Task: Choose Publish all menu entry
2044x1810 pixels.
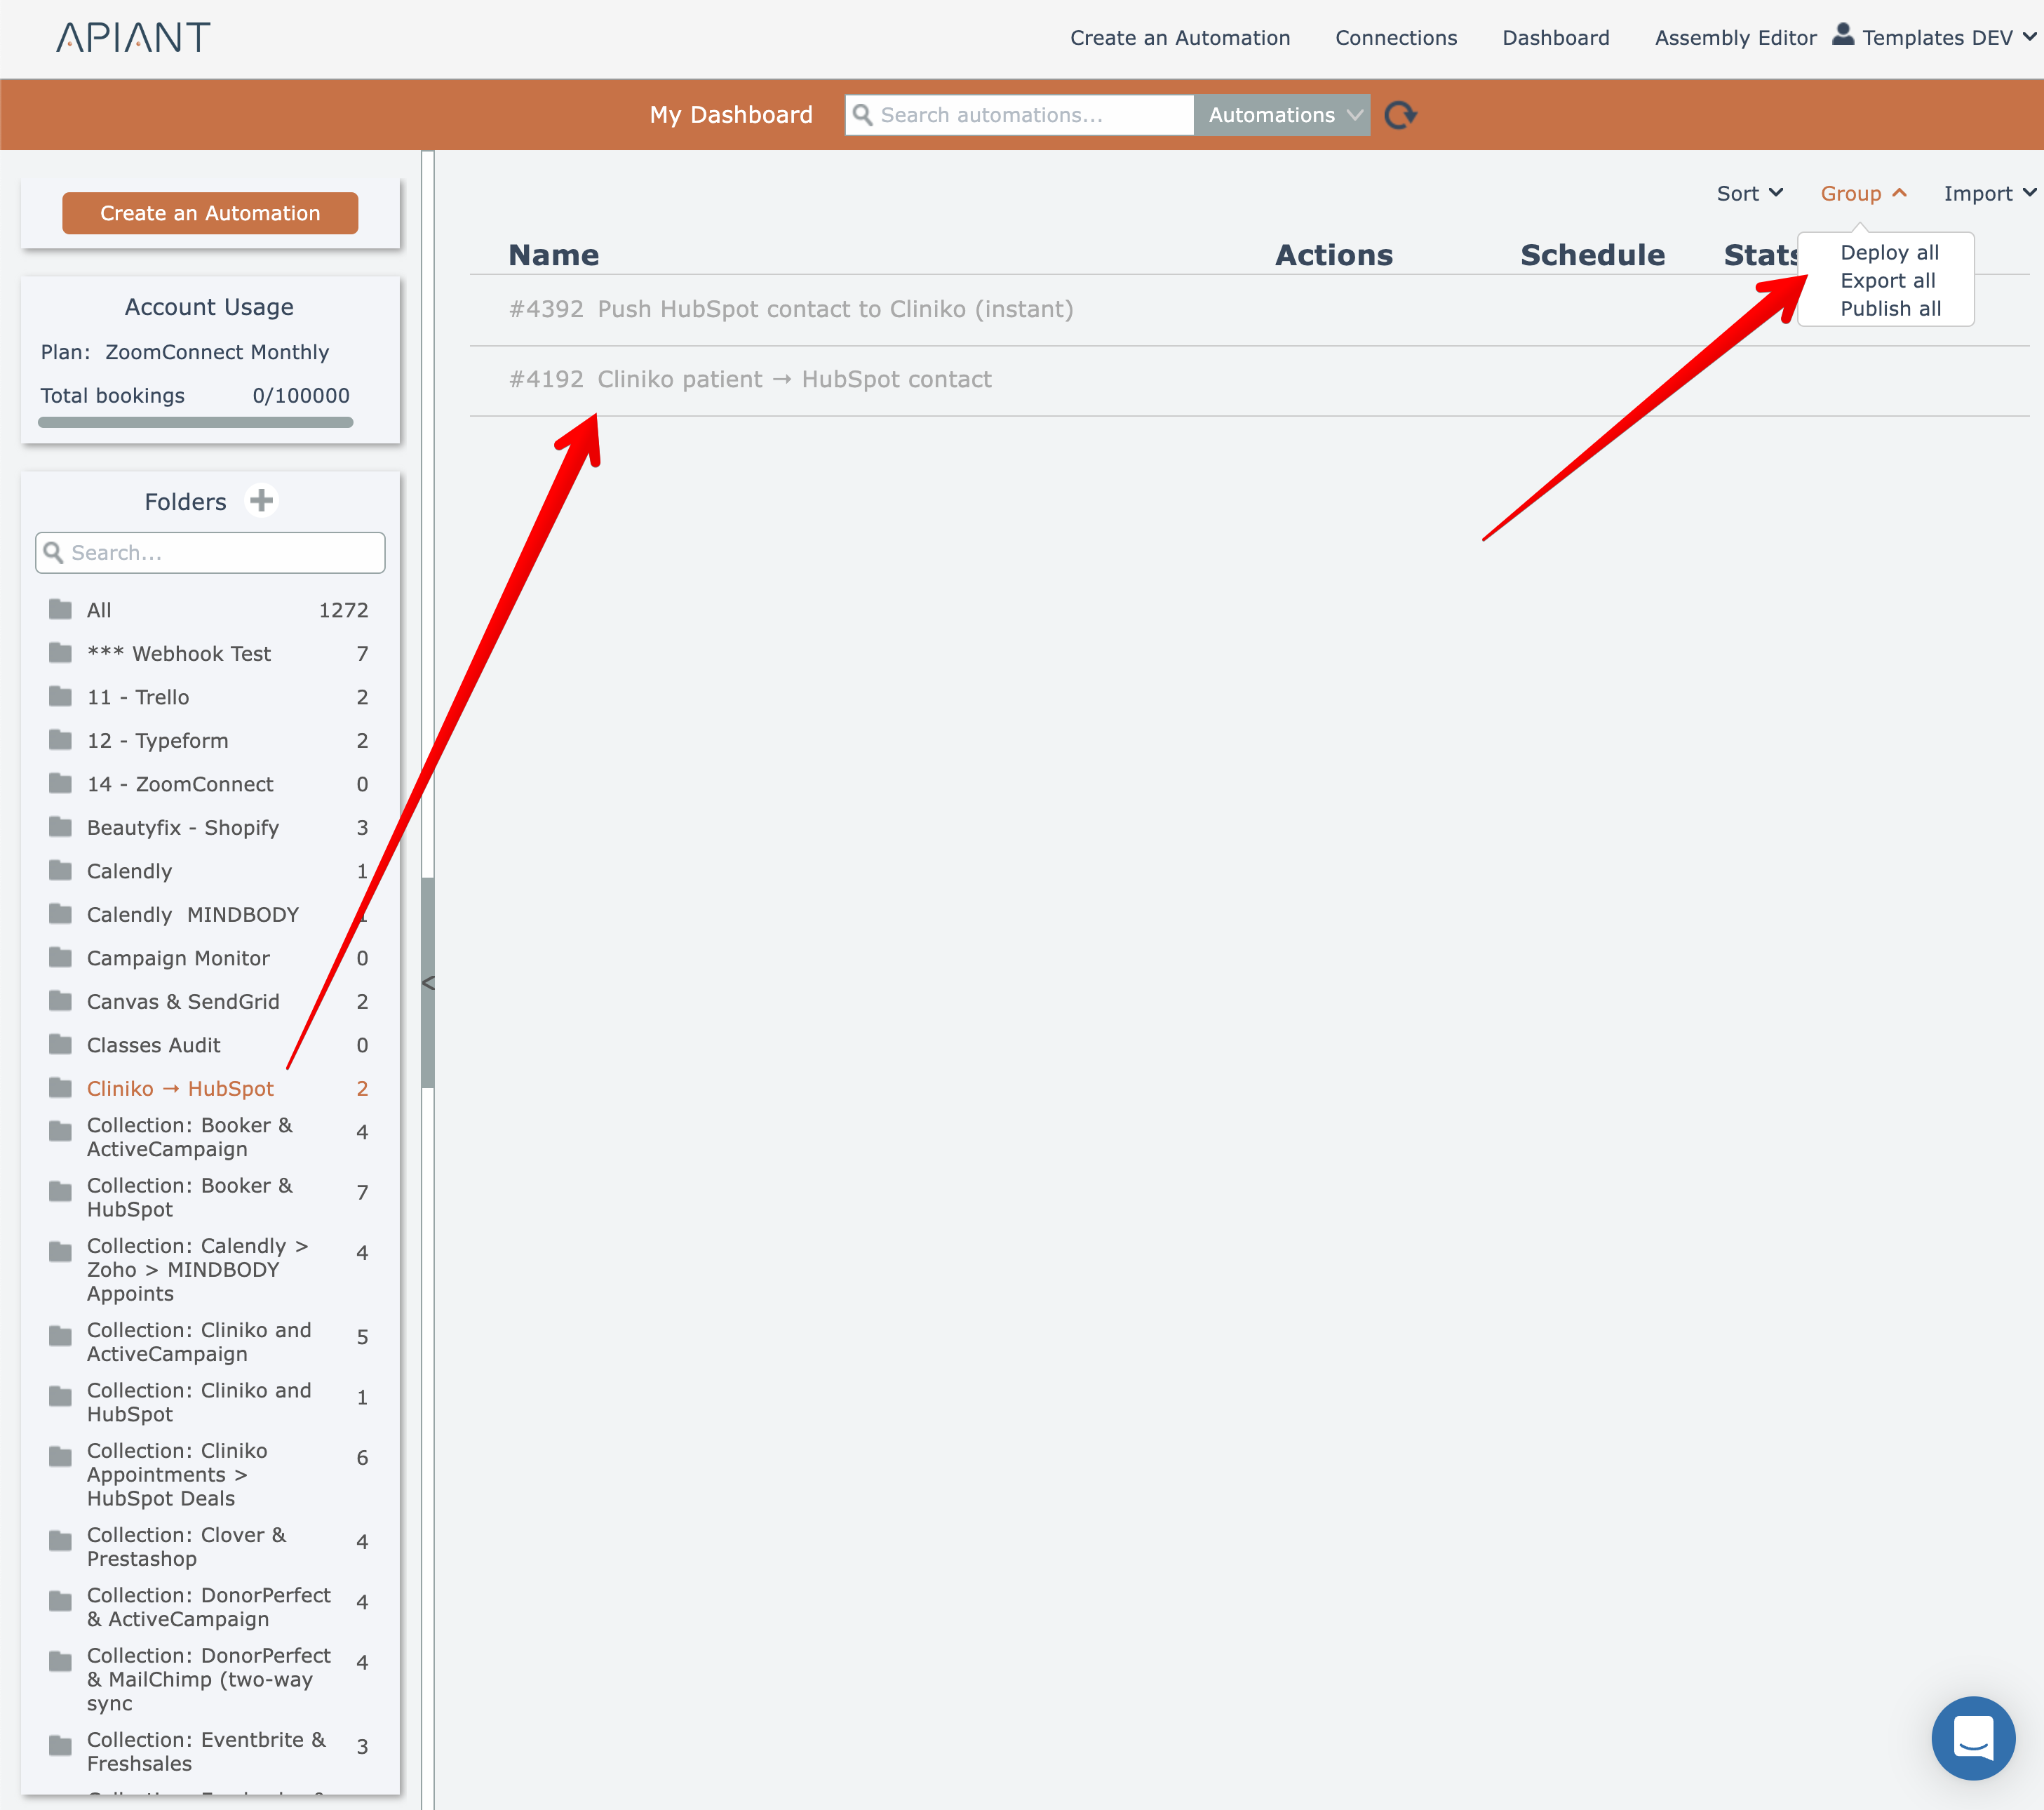Action: click(x=1890, y=309)
